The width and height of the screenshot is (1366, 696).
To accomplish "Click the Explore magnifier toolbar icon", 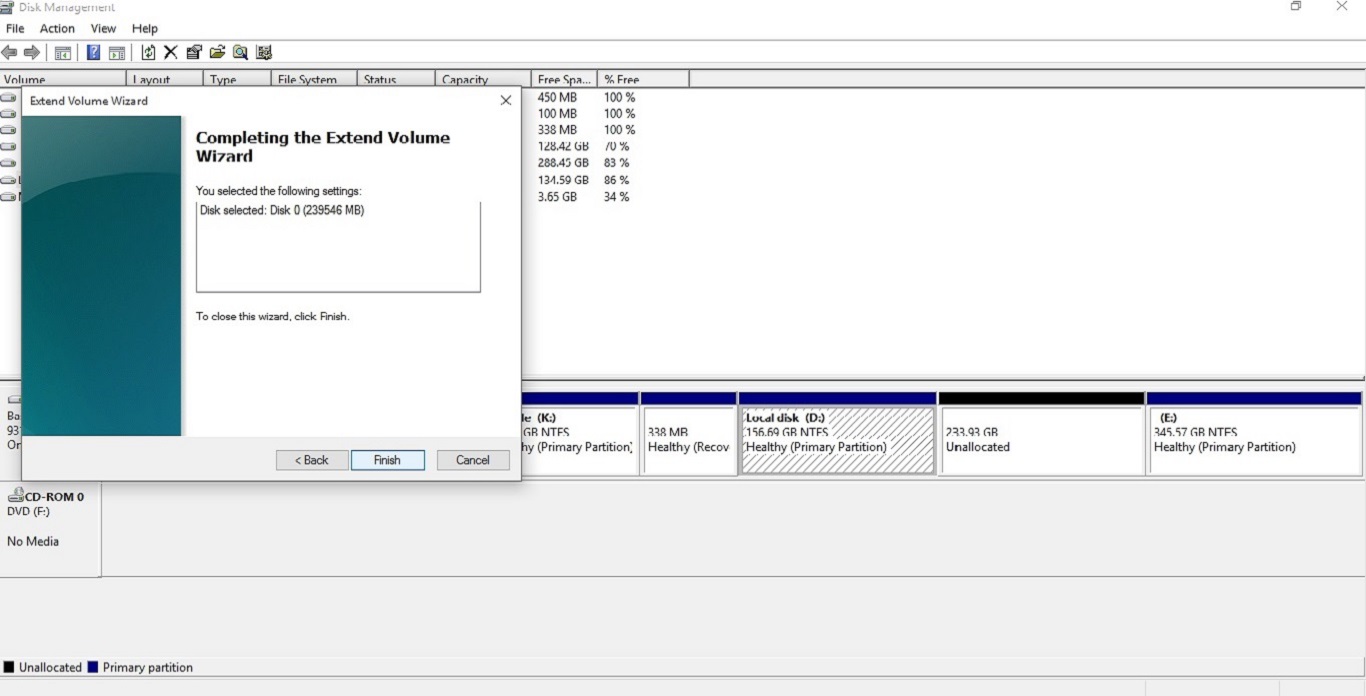I will [240, 52].
